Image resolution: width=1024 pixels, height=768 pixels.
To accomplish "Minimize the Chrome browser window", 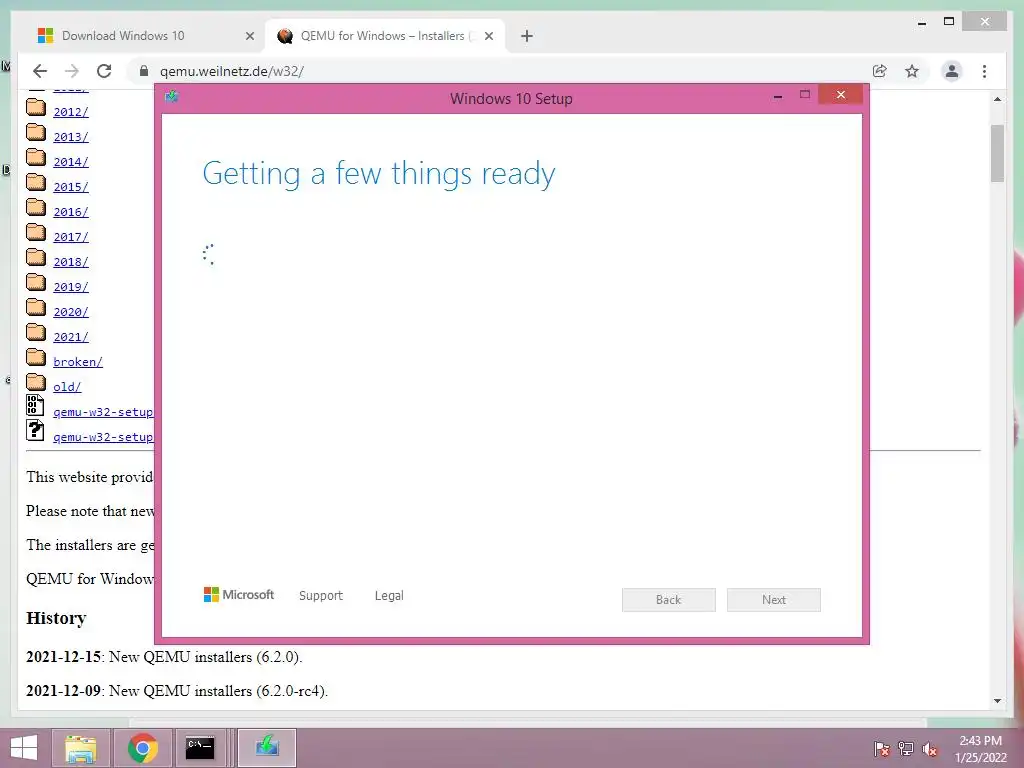I will pyautogui.click(x=921, y=23).
